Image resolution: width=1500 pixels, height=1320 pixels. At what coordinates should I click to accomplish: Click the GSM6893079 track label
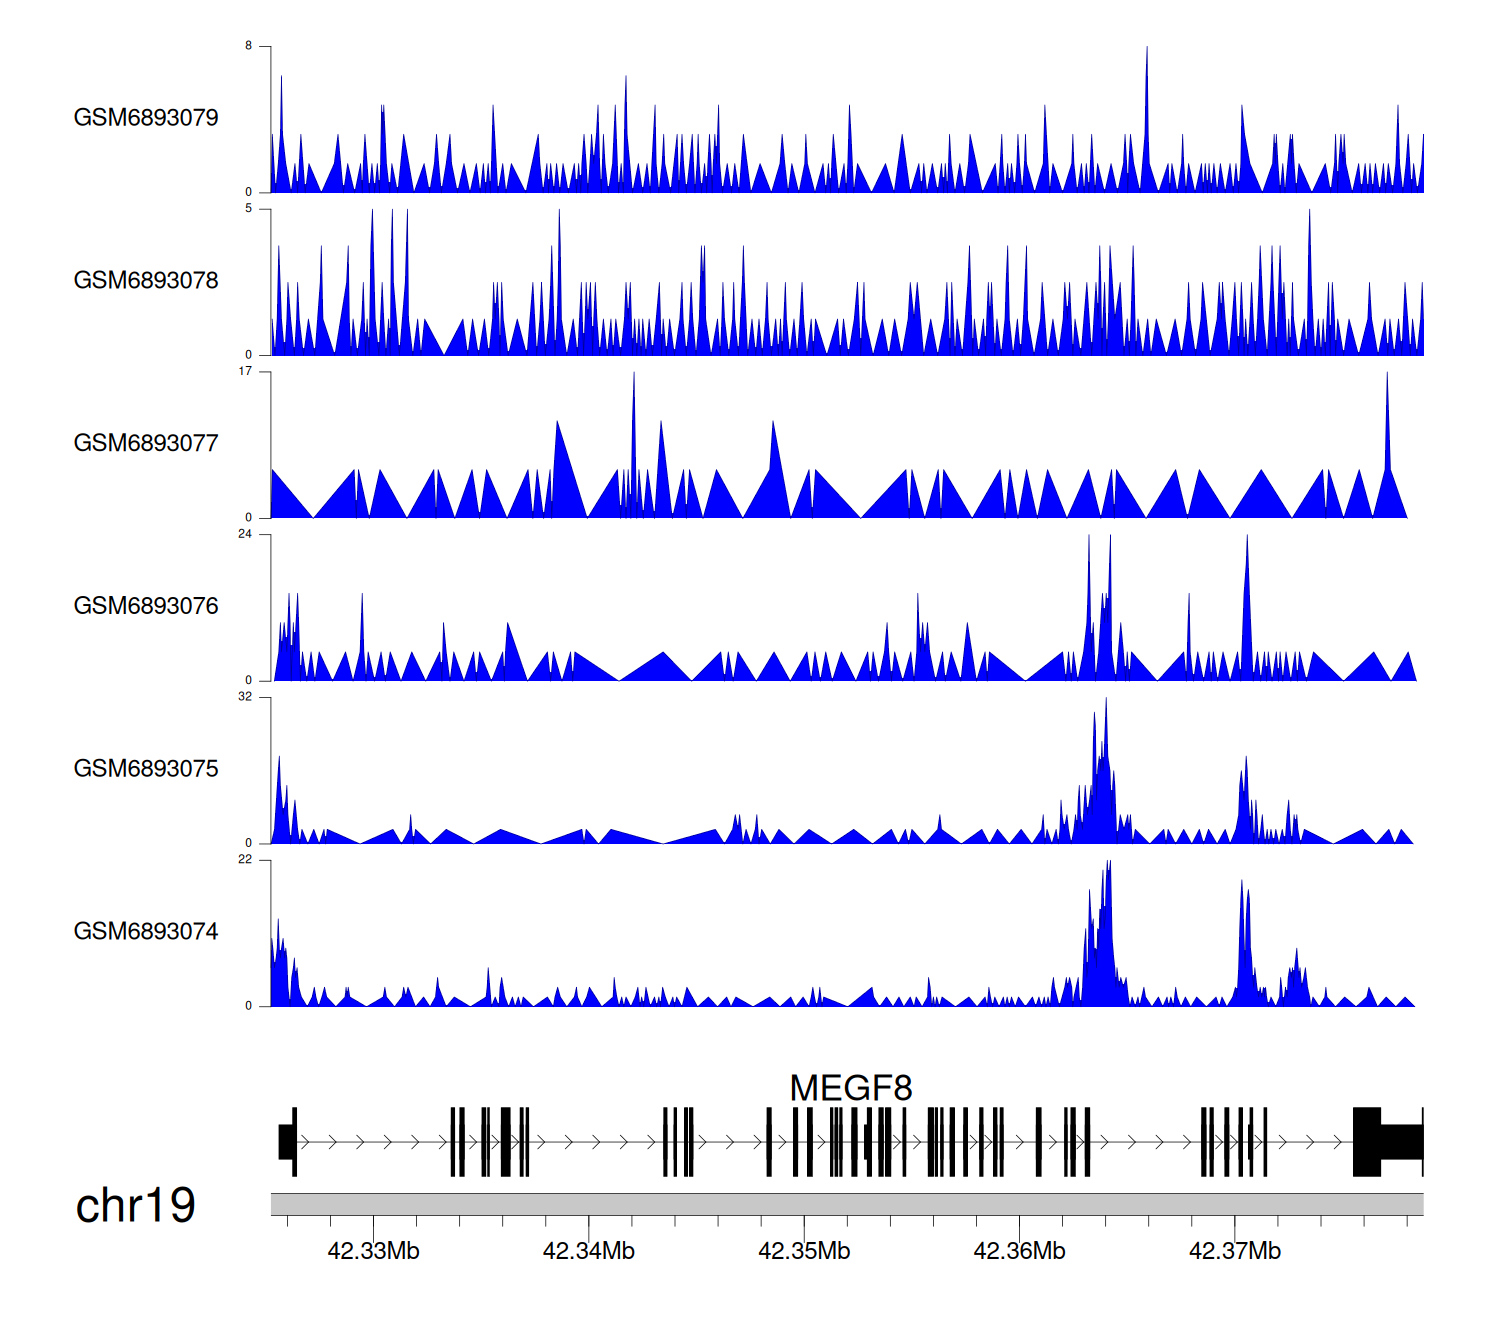click(146, 117)
